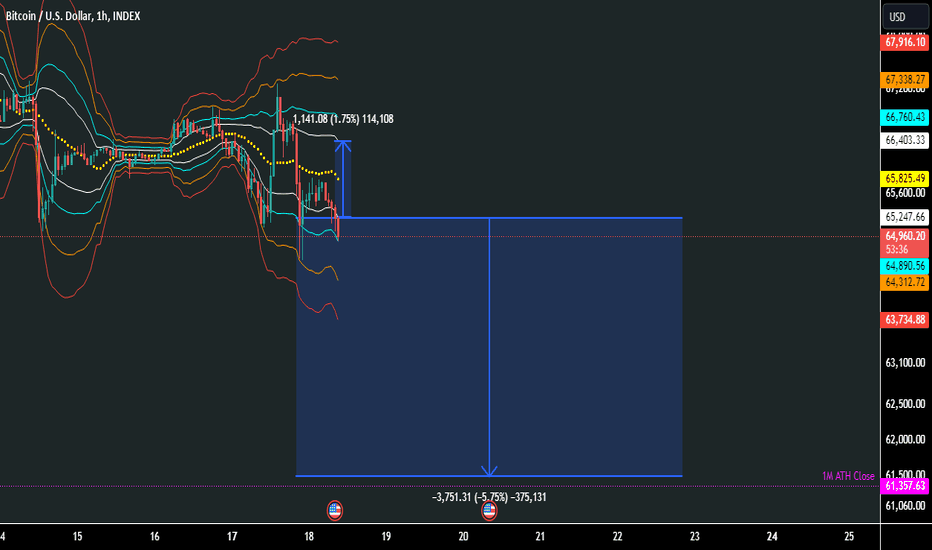Click the white 66,403.33 price label
932x550 pixels.
pyautogui.click(x=905, y=140)
